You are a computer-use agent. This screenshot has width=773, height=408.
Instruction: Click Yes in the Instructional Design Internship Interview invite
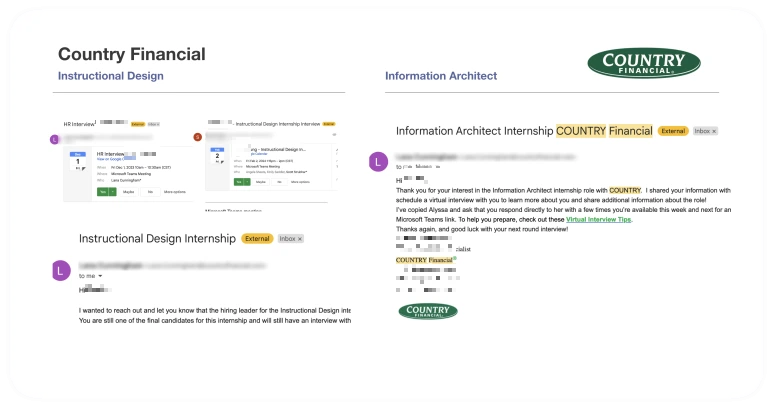(239, 182)
